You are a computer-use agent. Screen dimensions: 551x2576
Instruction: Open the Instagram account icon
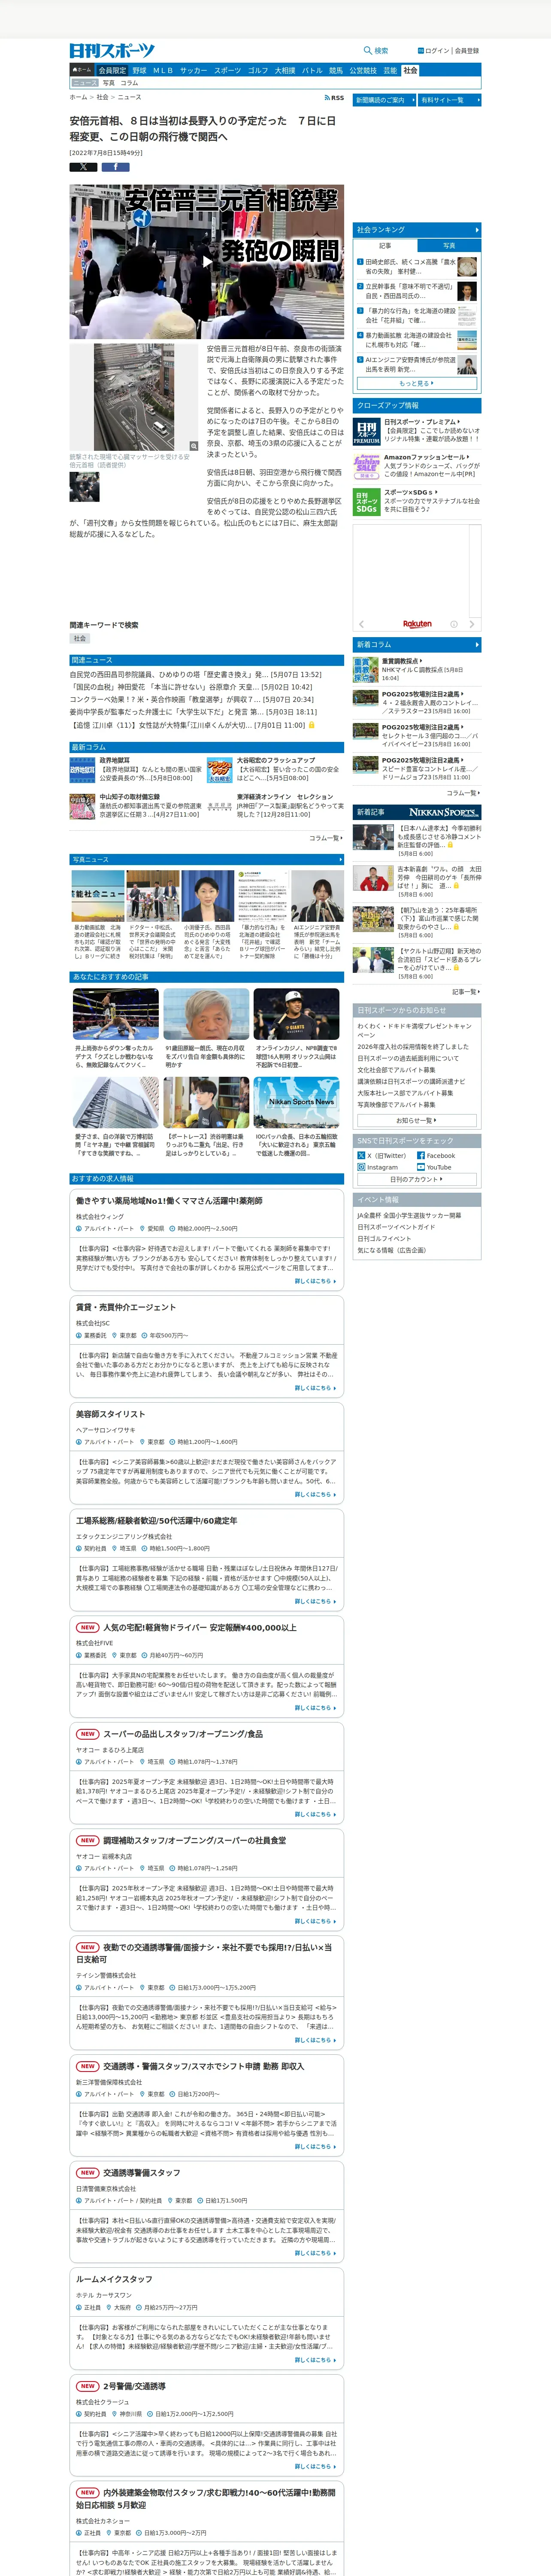(x=361, y=1167)
